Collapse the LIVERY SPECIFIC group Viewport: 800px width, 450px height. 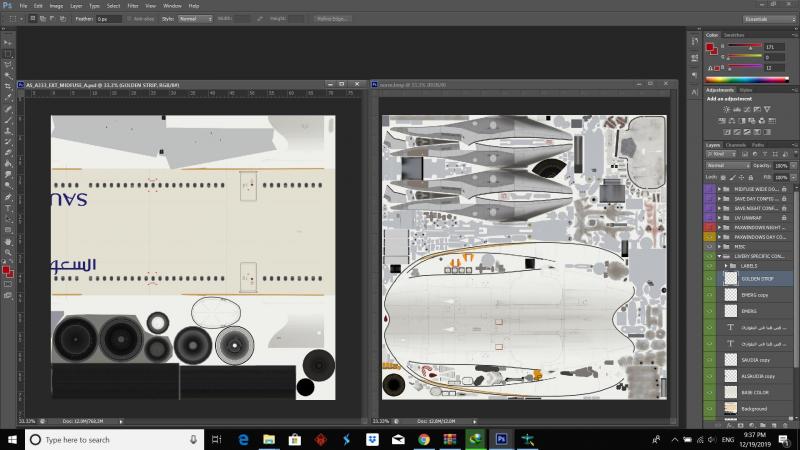pyautogui.click(x=719, y=256)
